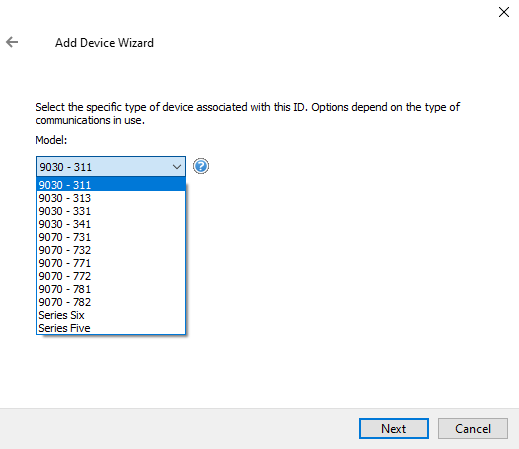Select 9070 - 781 option

coord(111,289)
